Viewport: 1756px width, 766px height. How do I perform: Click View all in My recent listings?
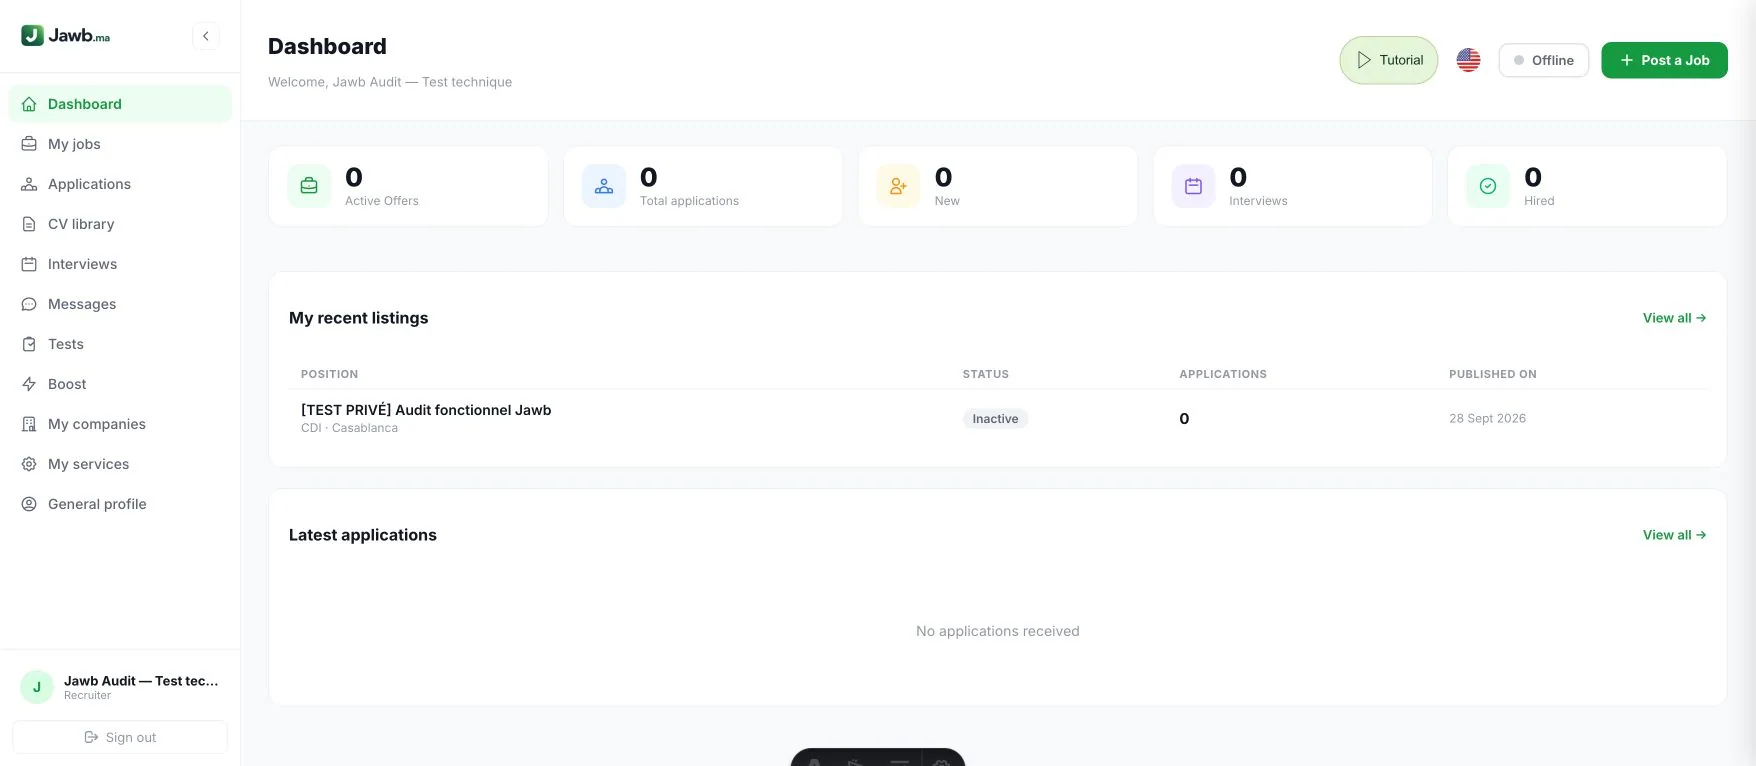[1674, 318]
